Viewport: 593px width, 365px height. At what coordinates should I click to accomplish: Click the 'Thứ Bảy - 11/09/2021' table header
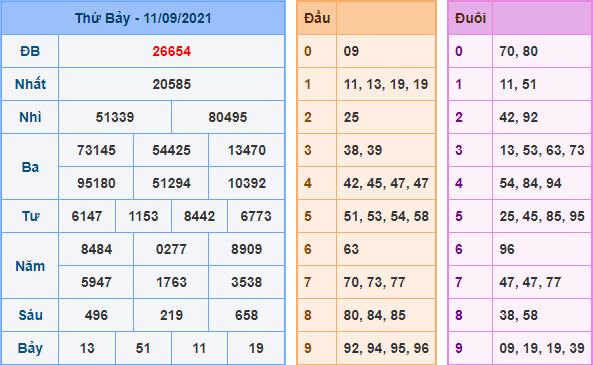click(x=143, y=18)
